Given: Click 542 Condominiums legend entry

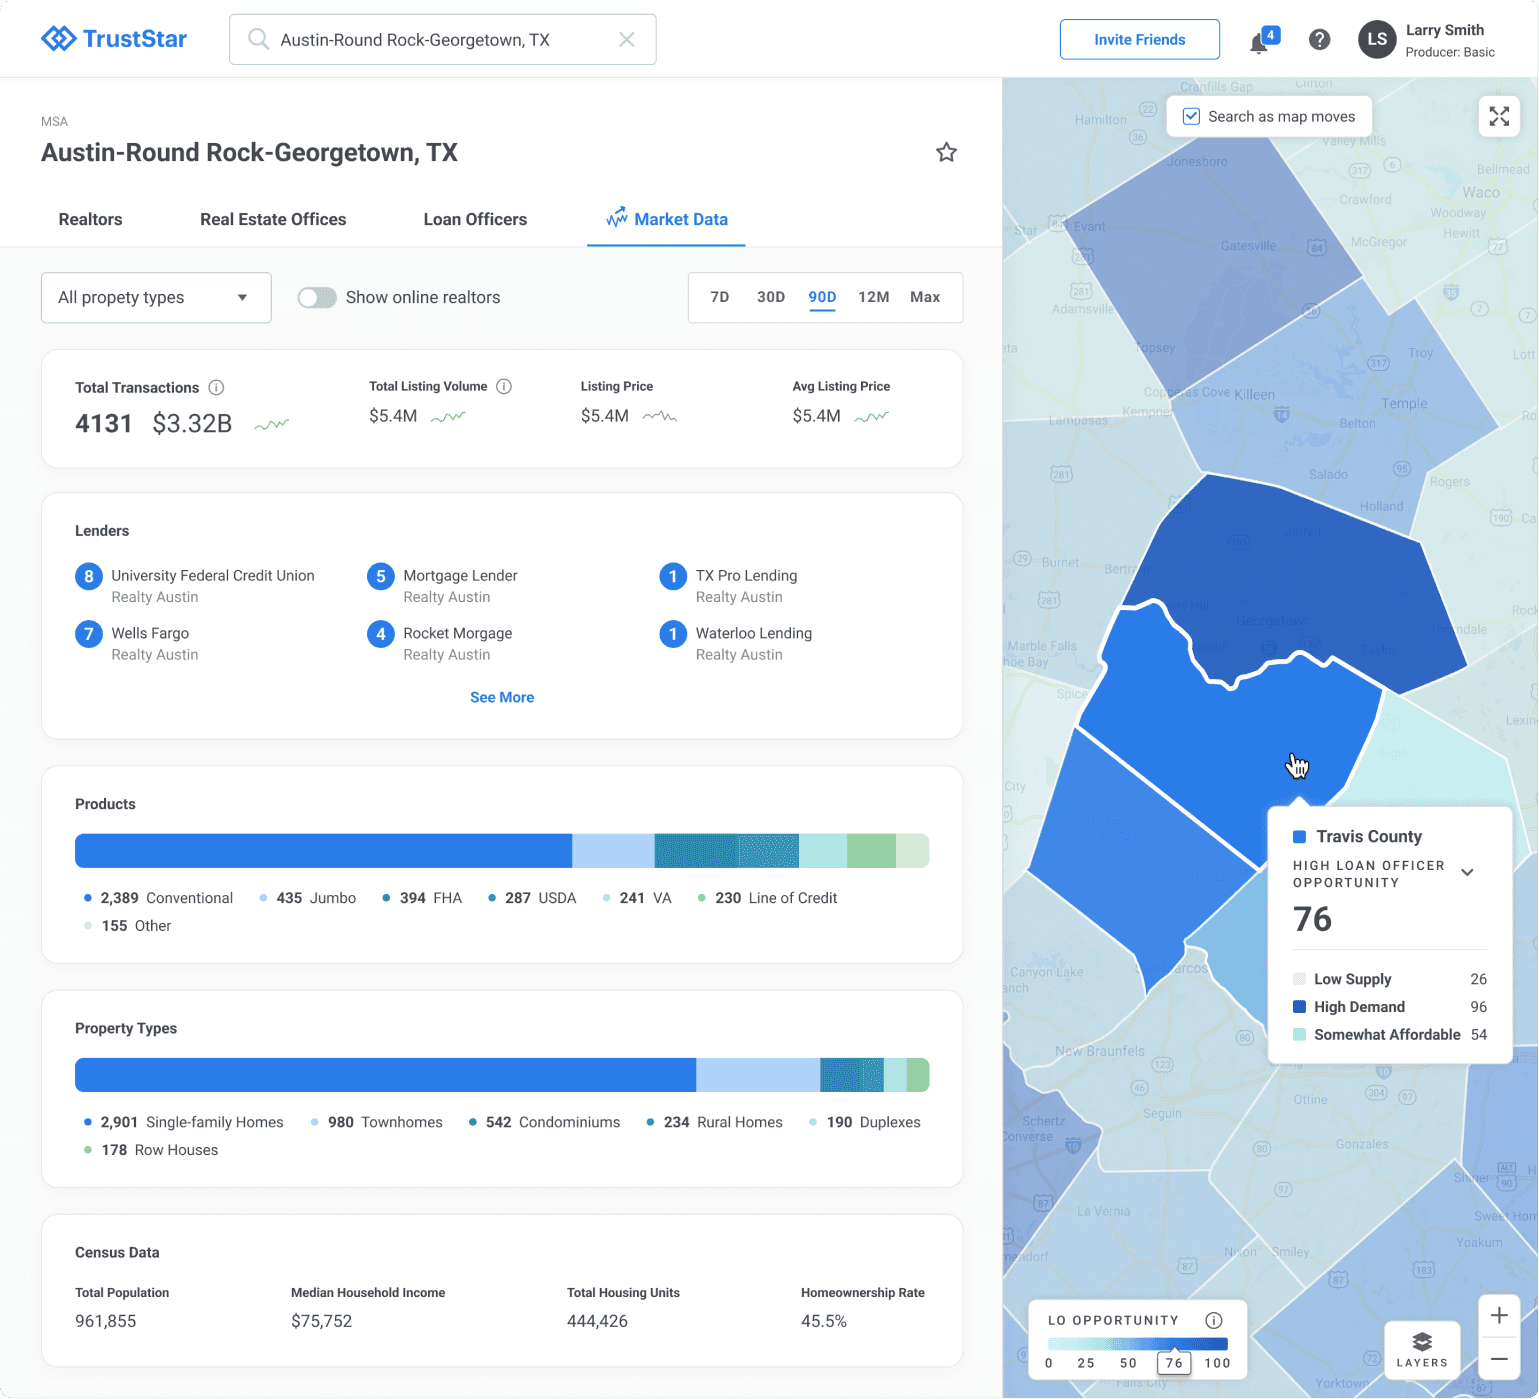Looking at the screenshot, I should 544,1122.
